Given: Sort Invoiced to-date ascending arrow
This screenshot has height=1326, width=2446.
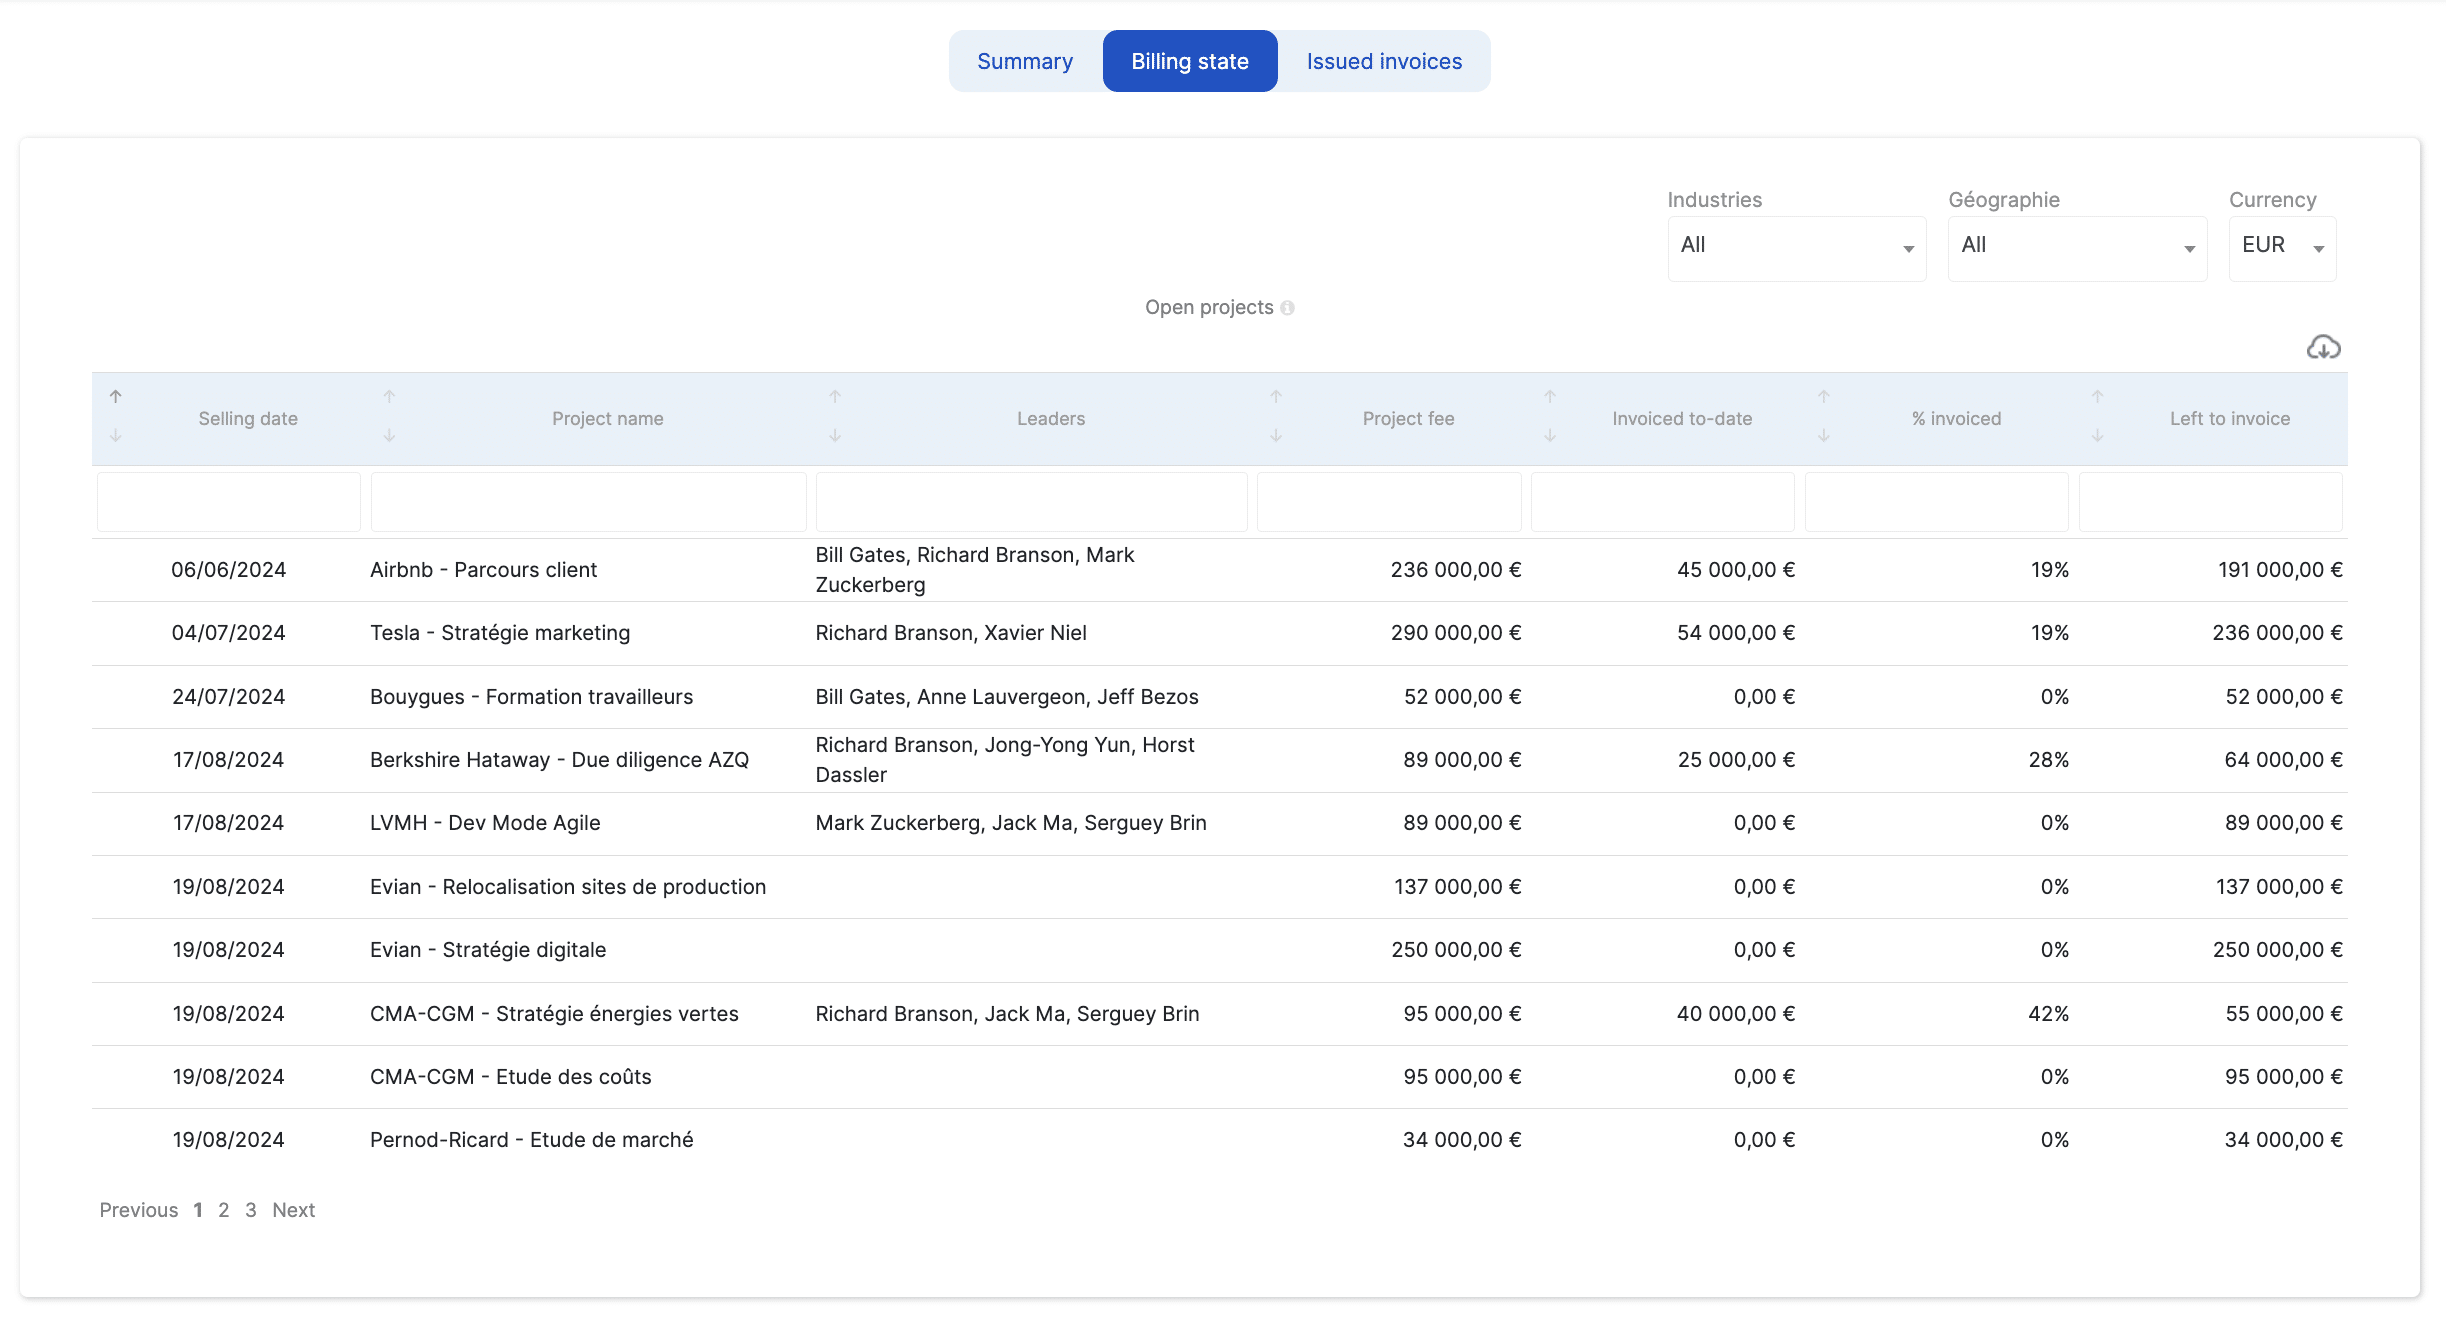Looking at the screenshot, I should 1550,397.
